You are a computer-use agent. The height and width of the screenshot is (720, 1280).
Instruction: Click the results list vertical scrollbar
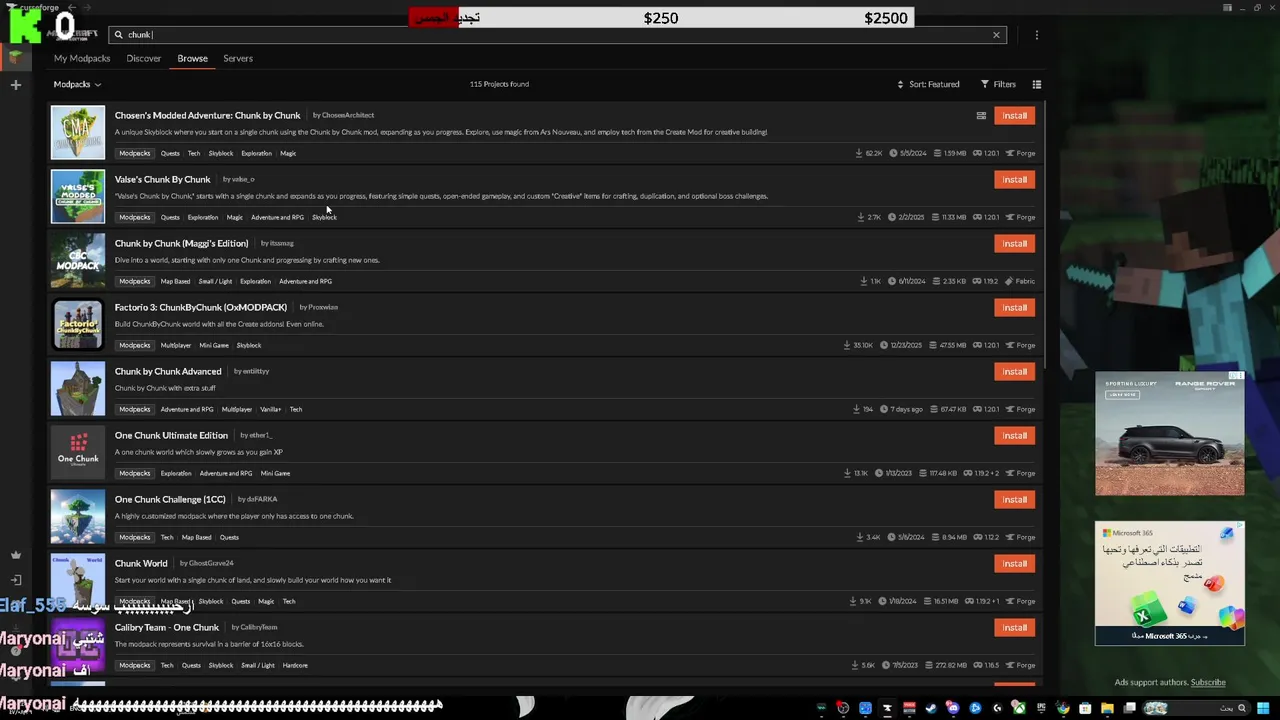(1044, 235)
